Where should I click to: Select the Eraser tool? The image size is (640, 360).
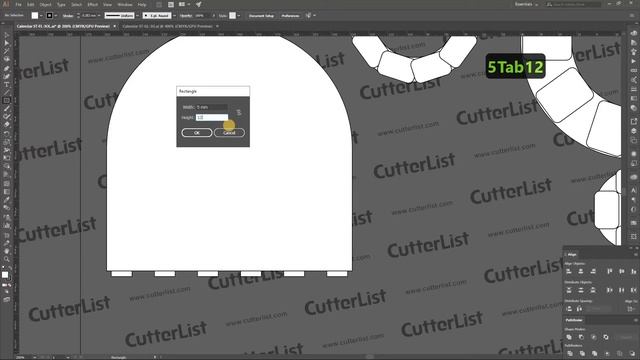(7, 124)
